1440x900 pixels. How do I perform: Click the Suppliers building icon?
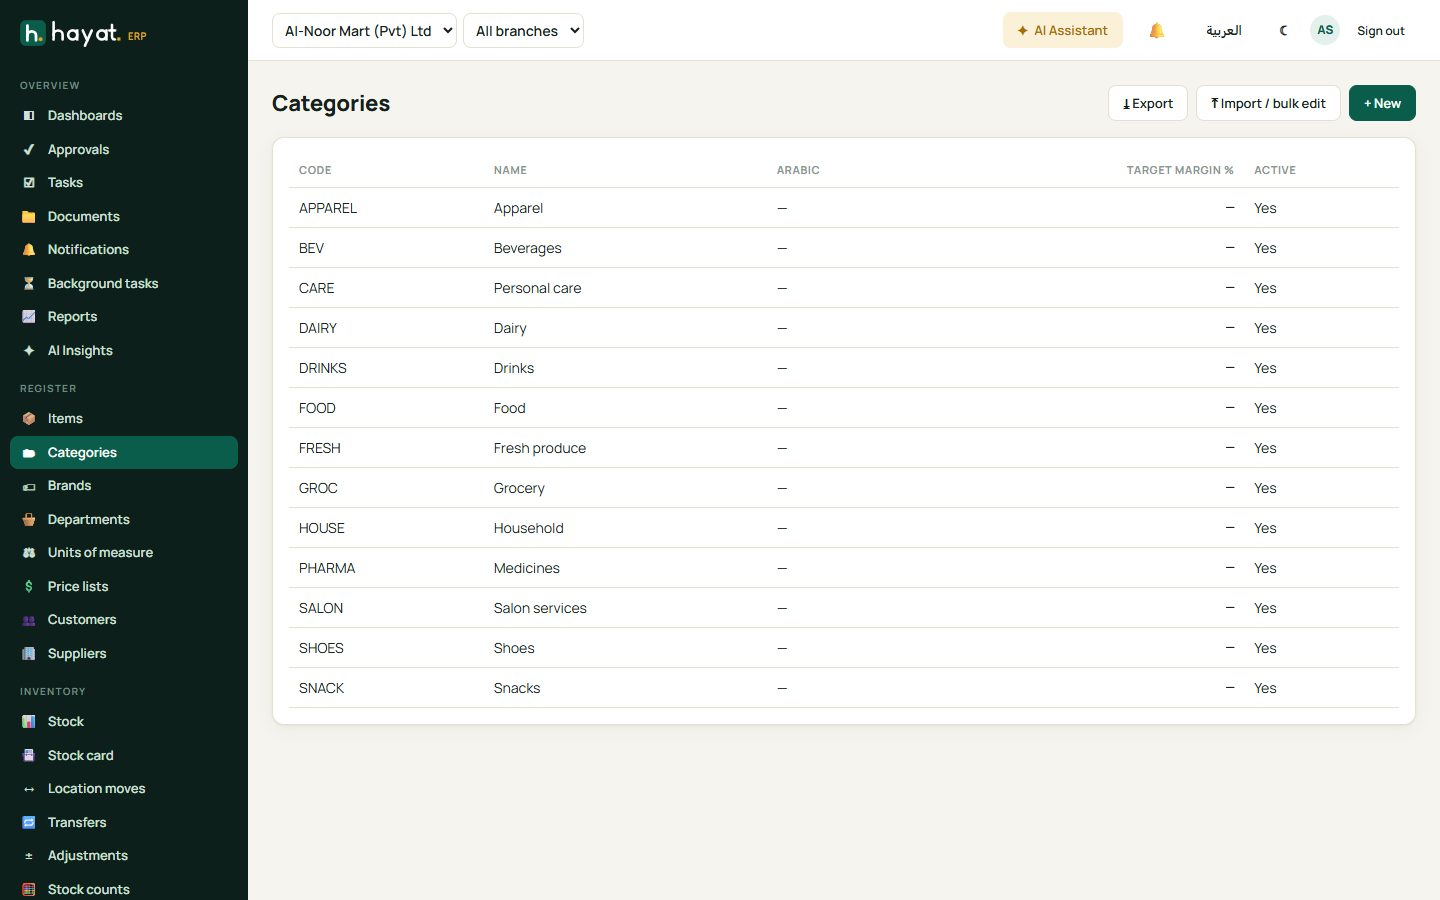[x=29, y=654]
